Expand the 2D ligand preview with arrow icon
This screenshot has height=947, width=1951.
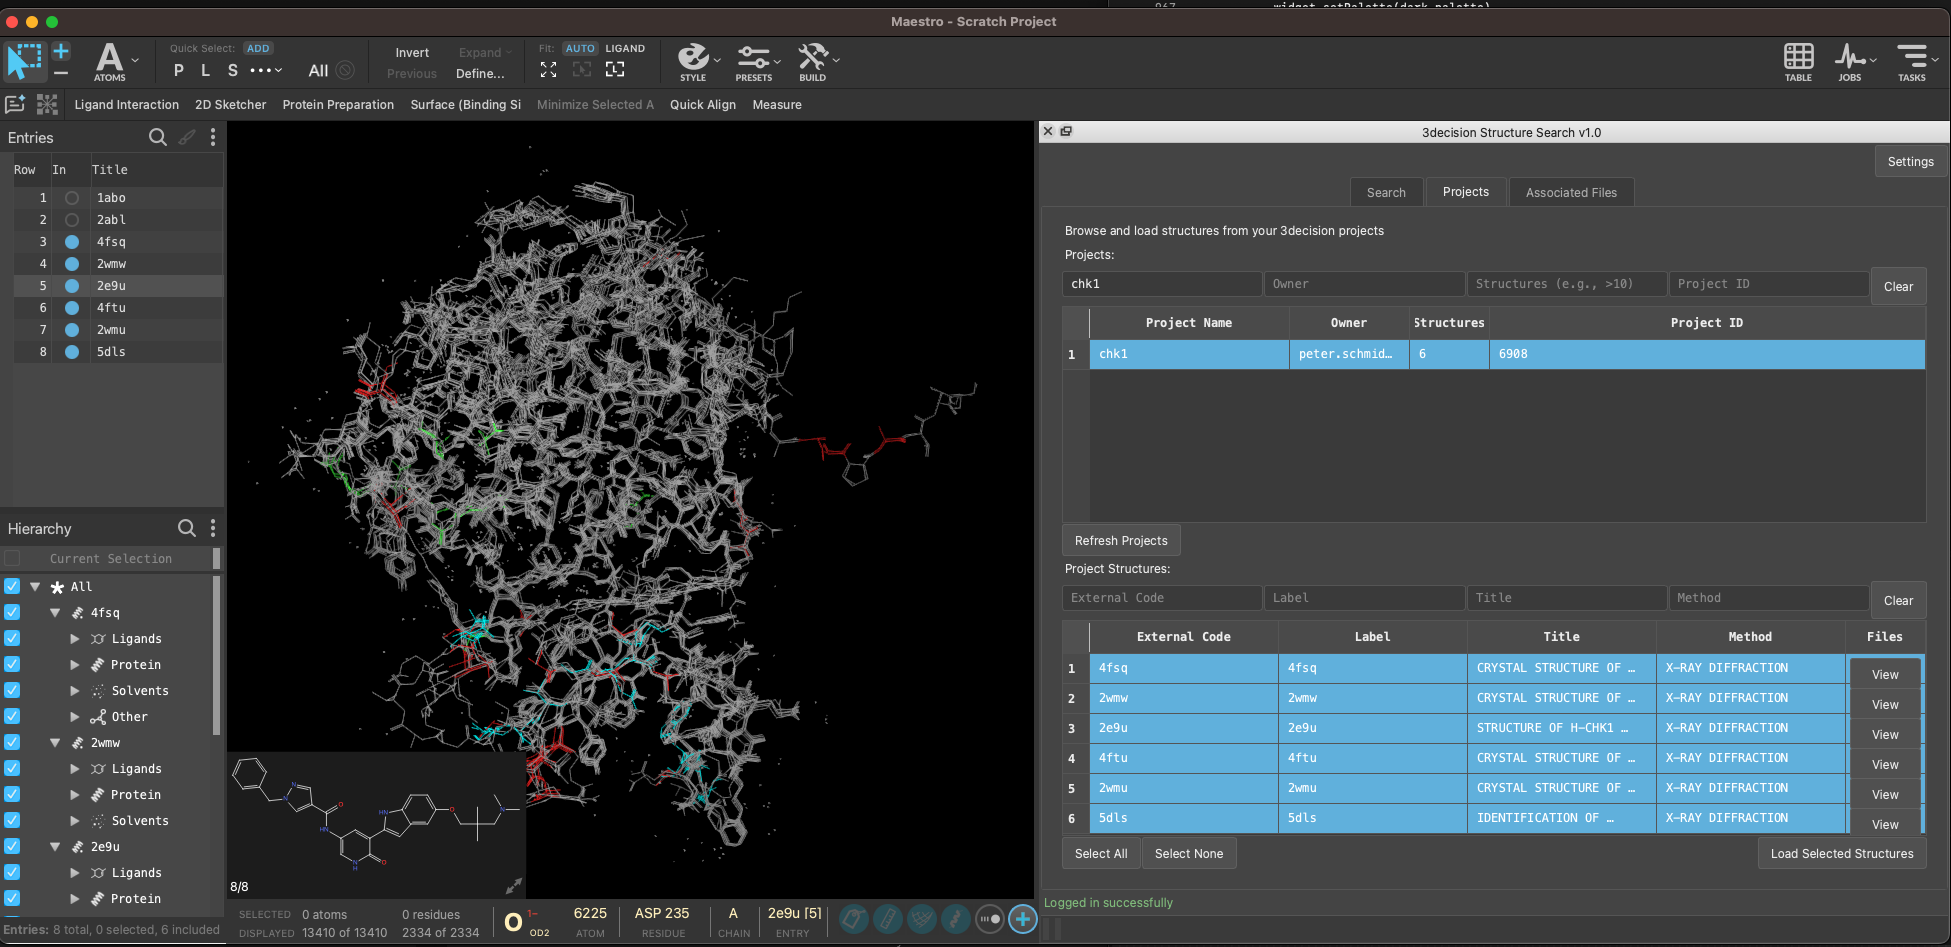point(514,885)
